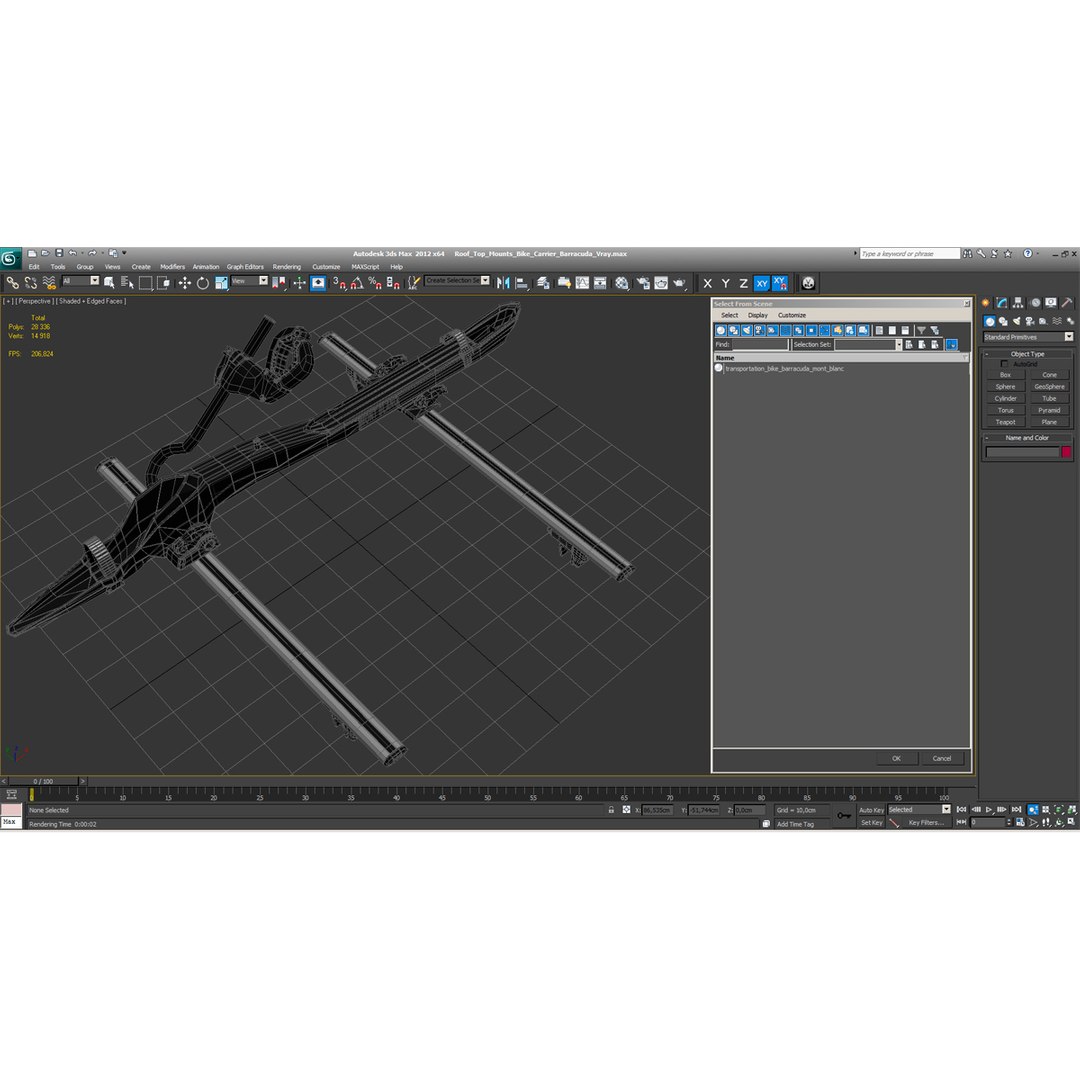
Task: Toggle Display Geometry filter in Select From Scene
Action: coord(721,331)
